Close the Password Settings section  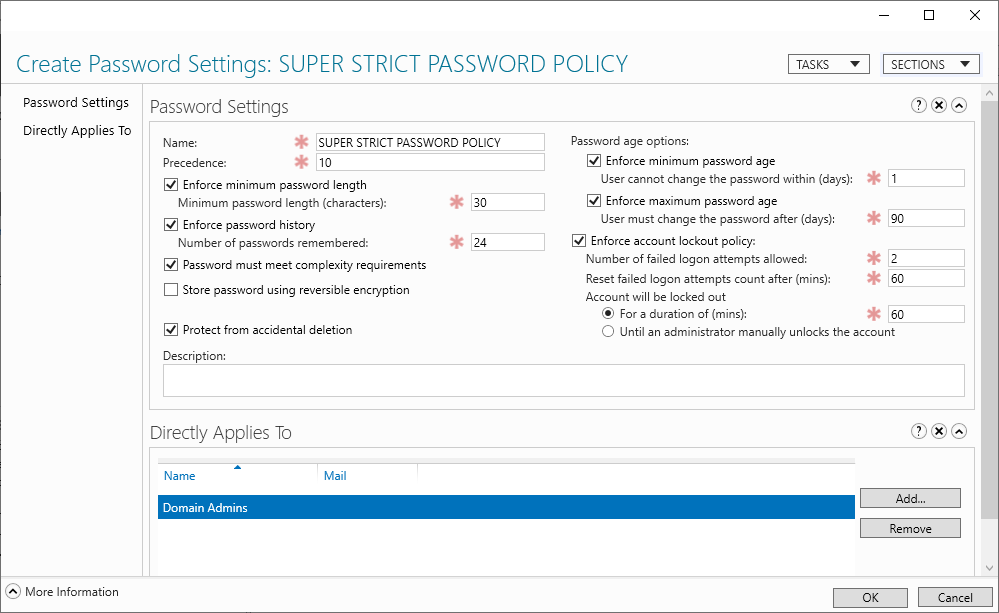tap(938, 105)
